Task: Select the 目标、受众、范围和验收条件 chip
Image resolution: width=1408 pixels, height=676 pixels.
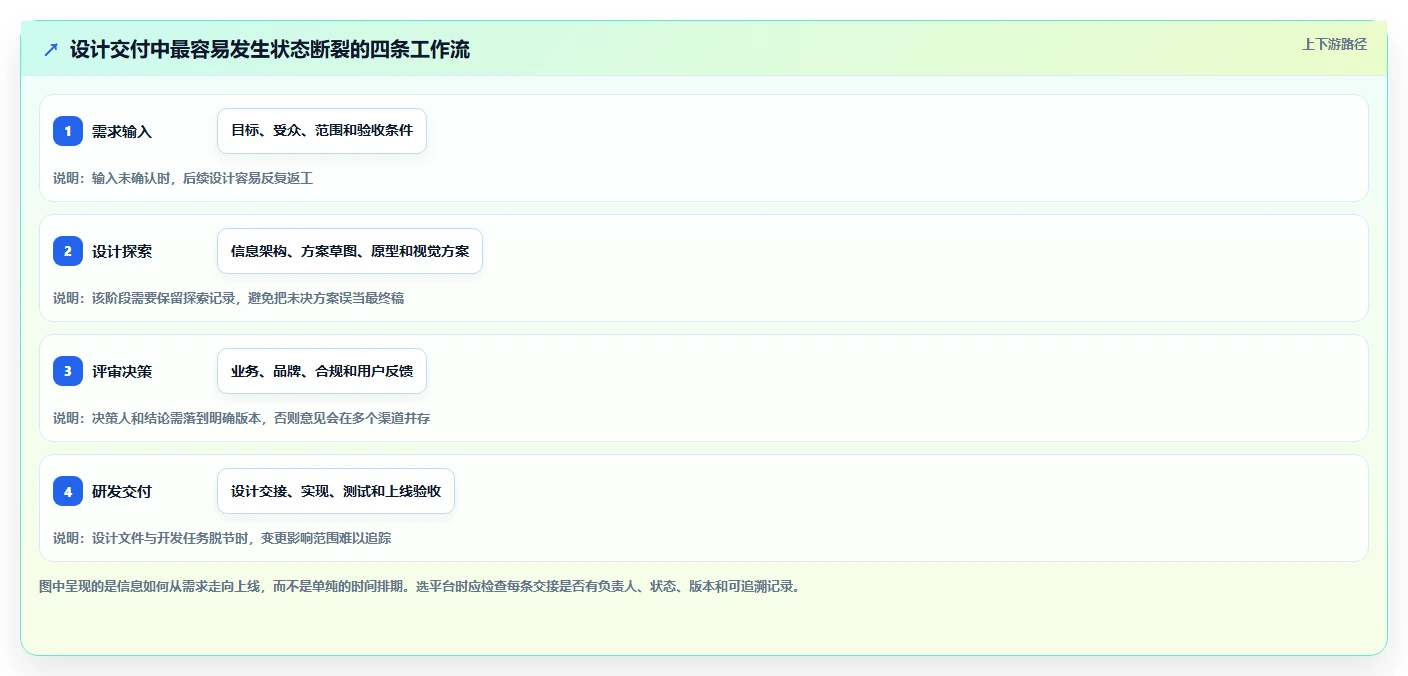Action: pyautogui.click(x=322, y=131)
